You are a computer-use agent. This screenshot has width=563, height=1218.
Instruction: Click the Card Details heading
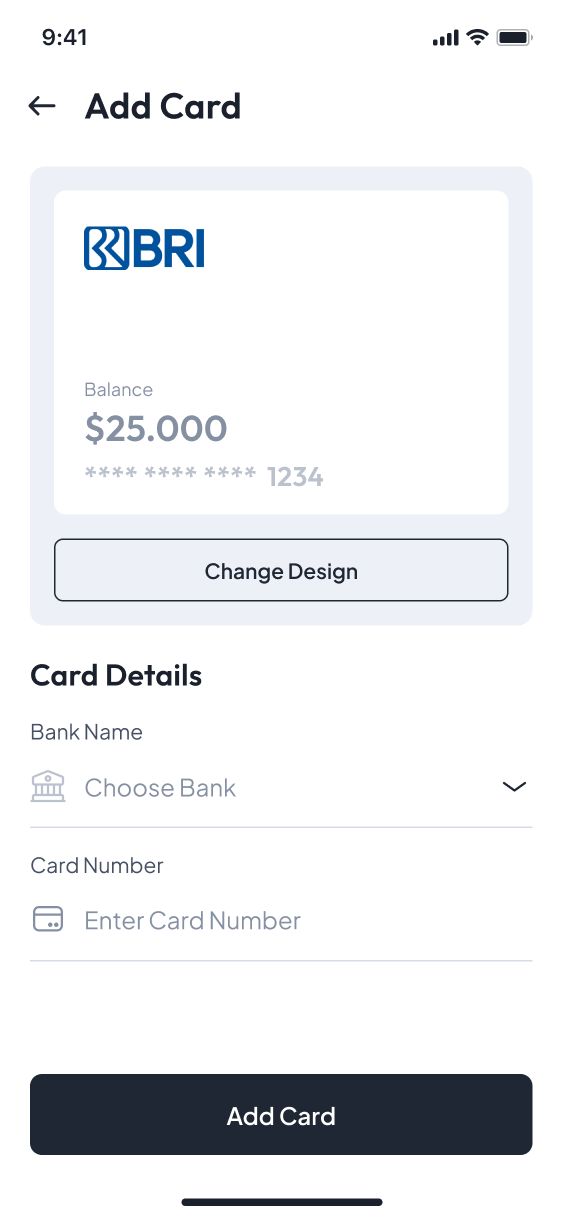pyautogui.click(x=116, y=676)
